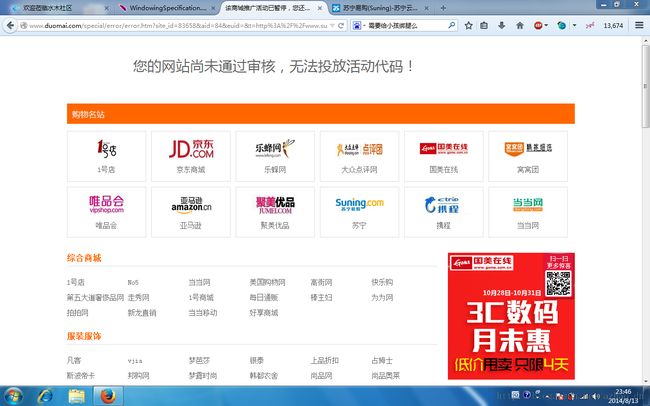650x406 pixels.
Task: Click the Baidu search engine icon
Action: coord(357,26)
